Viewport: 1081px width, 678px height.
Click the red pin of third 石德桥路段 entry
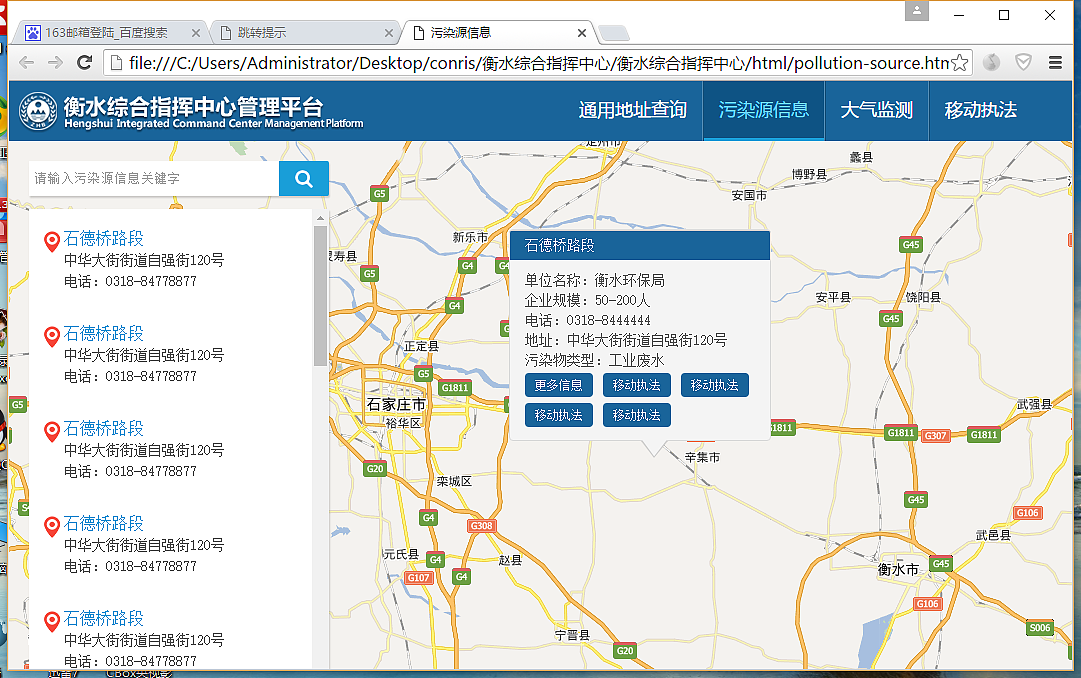pos(52,432)
